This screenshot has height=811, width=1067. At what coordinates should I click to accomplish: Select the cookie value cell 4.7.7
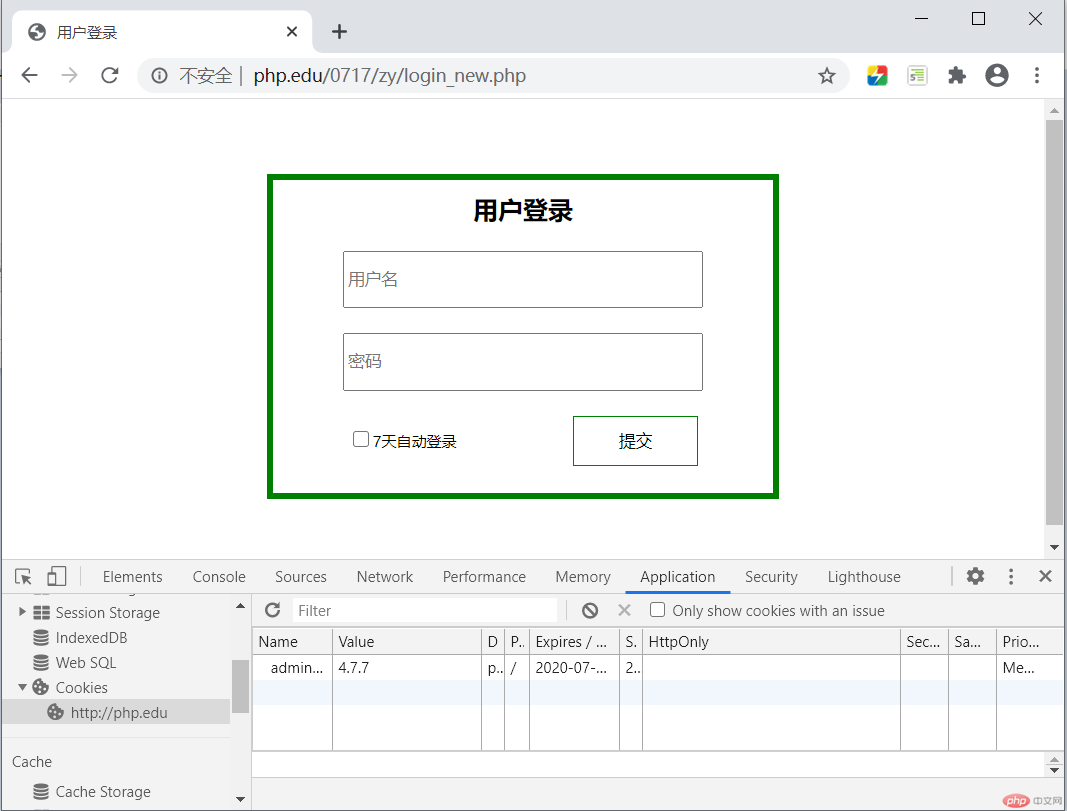point(407,667)
